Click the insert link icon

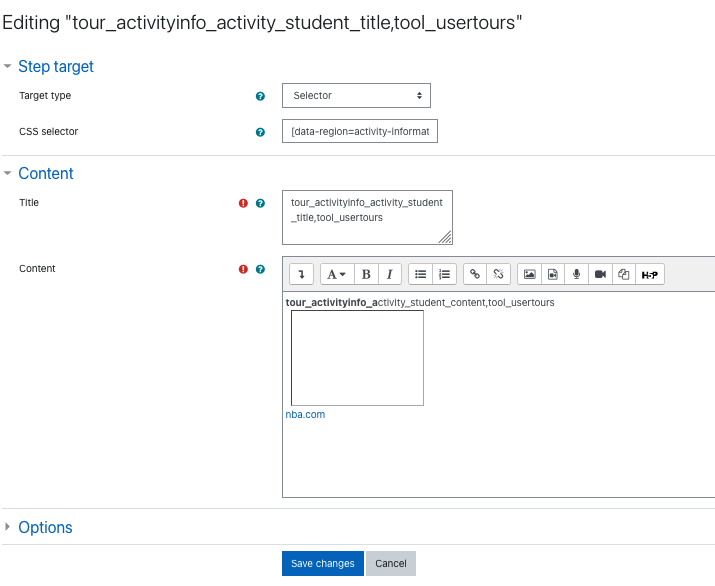(475, 274)
